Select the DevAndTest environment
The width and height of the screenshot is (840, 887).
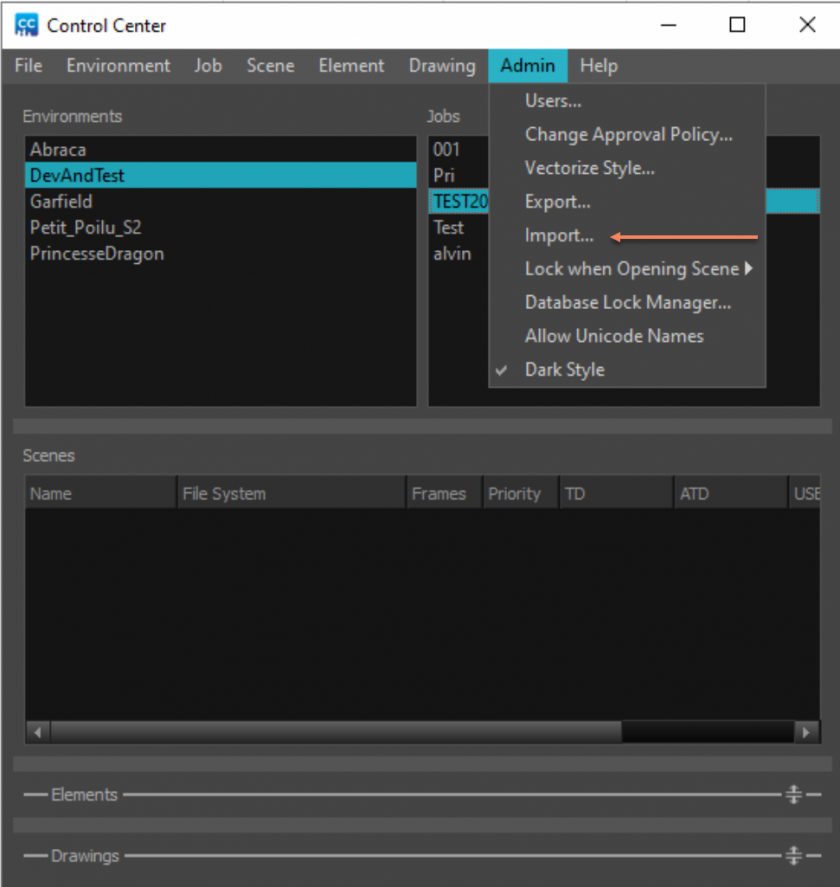tap(221, 175)
